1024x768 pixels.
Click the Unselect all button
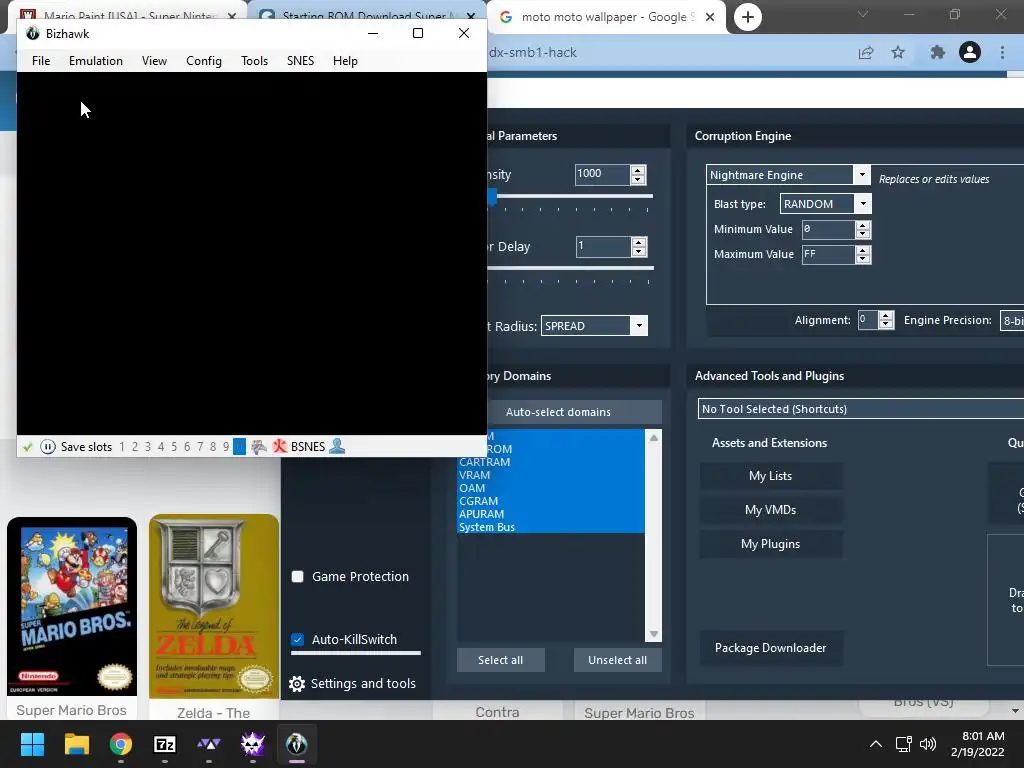tap(617, 660)
